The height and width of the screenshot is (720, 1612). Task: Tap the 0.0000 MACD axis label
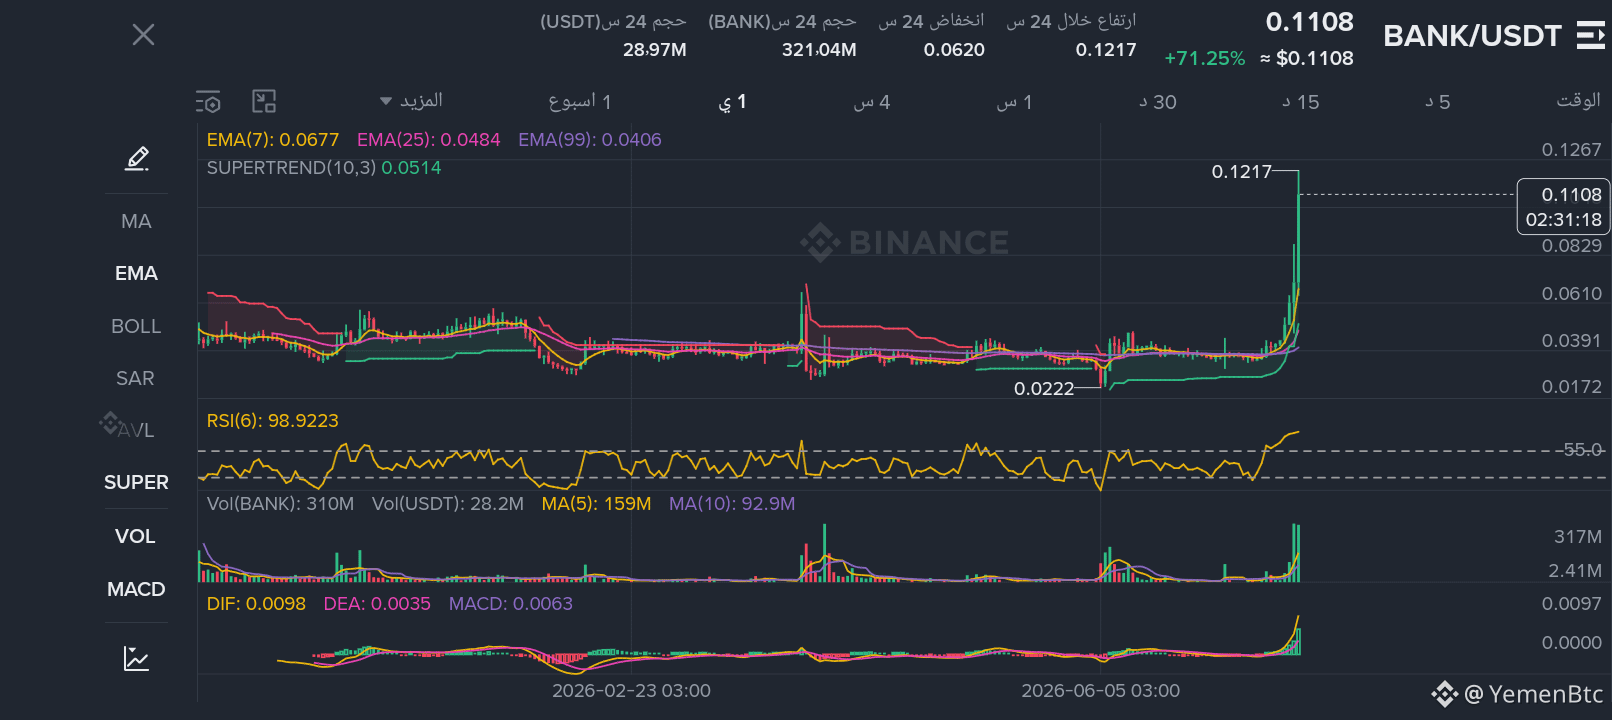point(1571,643)
